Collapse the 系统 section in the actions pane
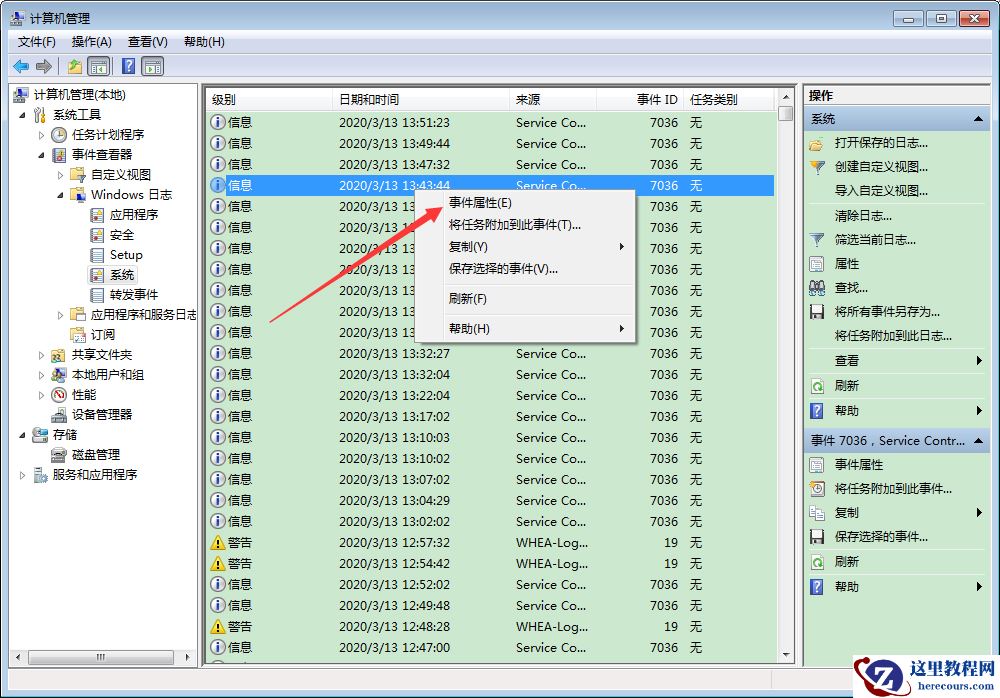The height and width of the screenshot is (698, 1000). (977, 118)
